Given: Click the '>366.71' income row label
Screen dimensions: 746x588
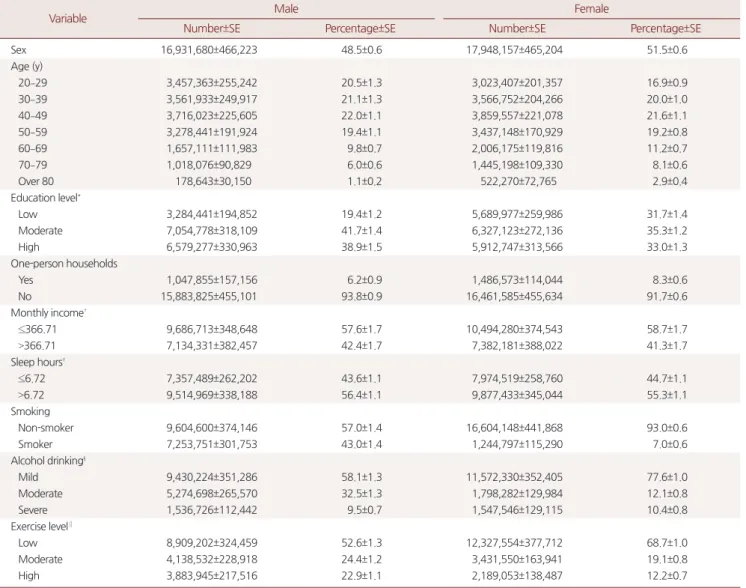Looking at the screenshot, I should tap(37, 345).
